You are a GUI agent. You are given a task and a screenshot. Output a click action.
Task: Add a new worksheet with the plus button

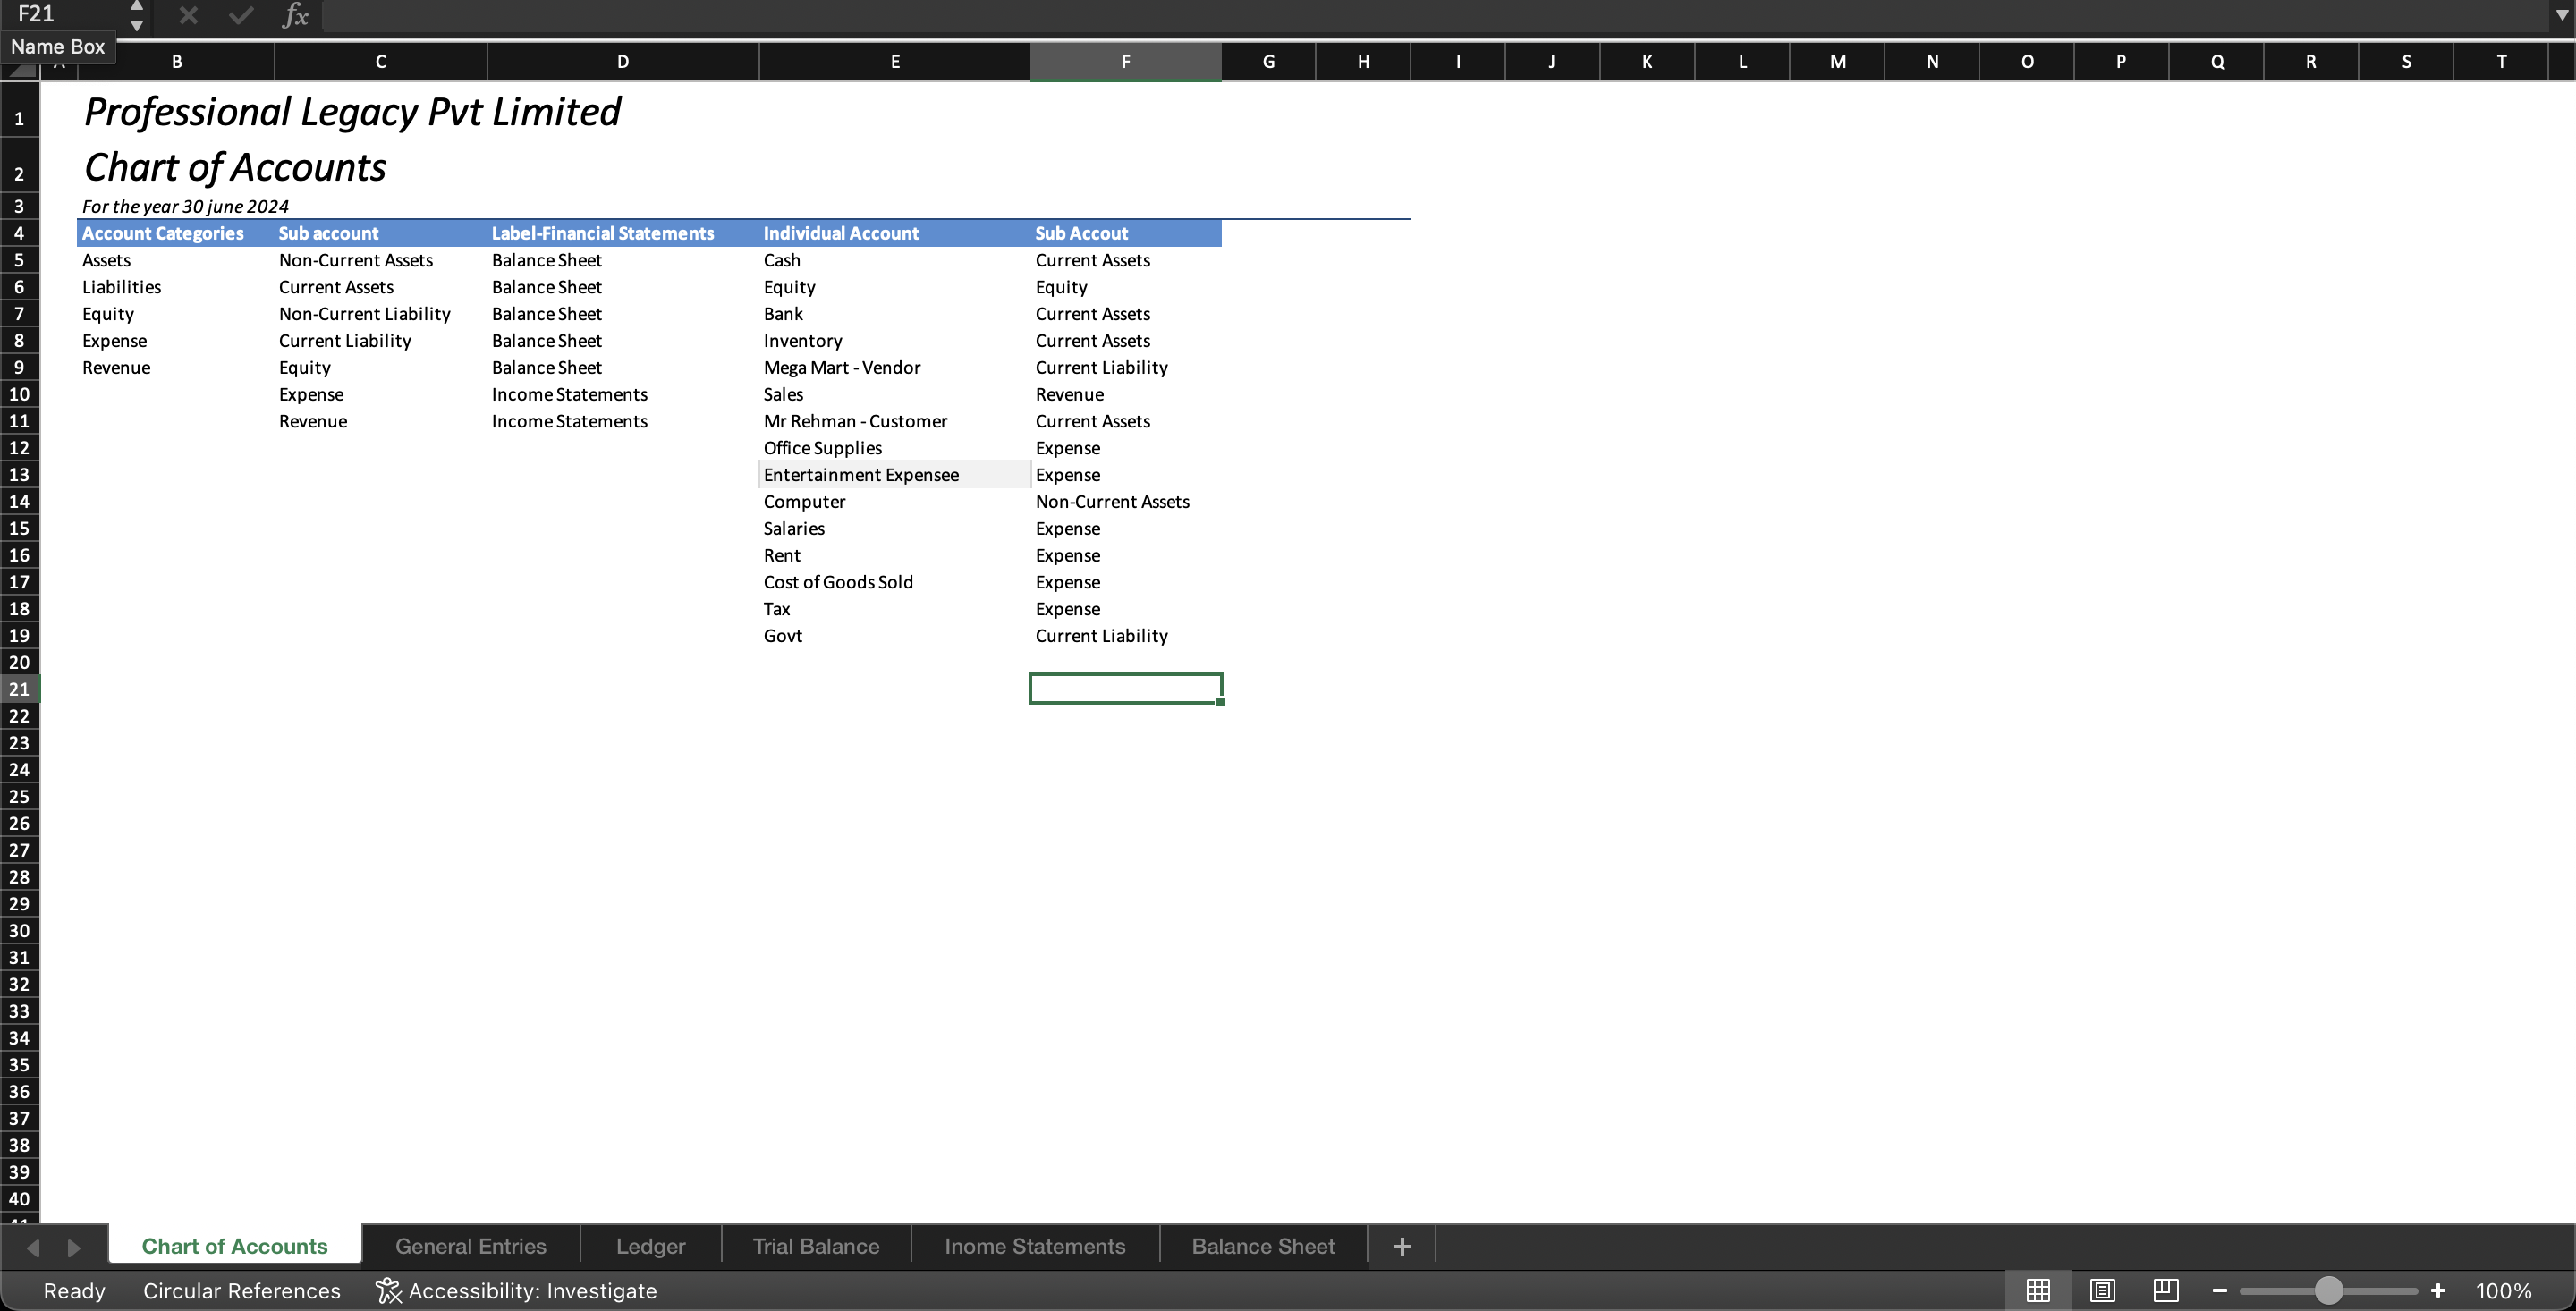click(x=1400, y=1245)
